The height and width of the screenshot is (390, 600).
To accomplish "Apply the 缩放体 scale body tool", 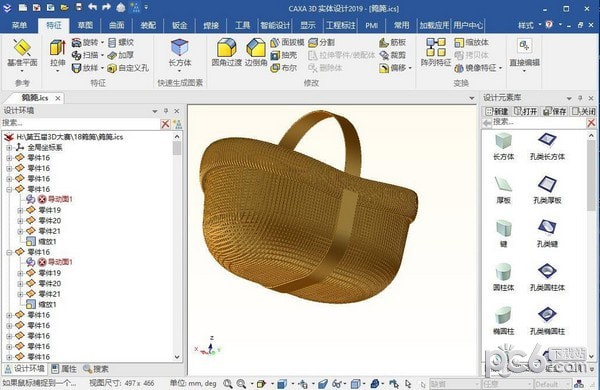I will pyautogui.click(x=471, y=42).
